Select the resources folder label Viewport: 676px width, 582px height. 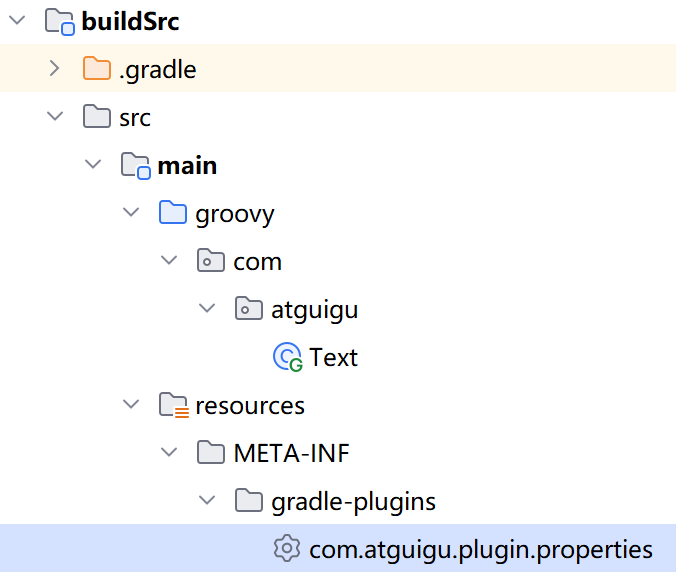(250, 405)
